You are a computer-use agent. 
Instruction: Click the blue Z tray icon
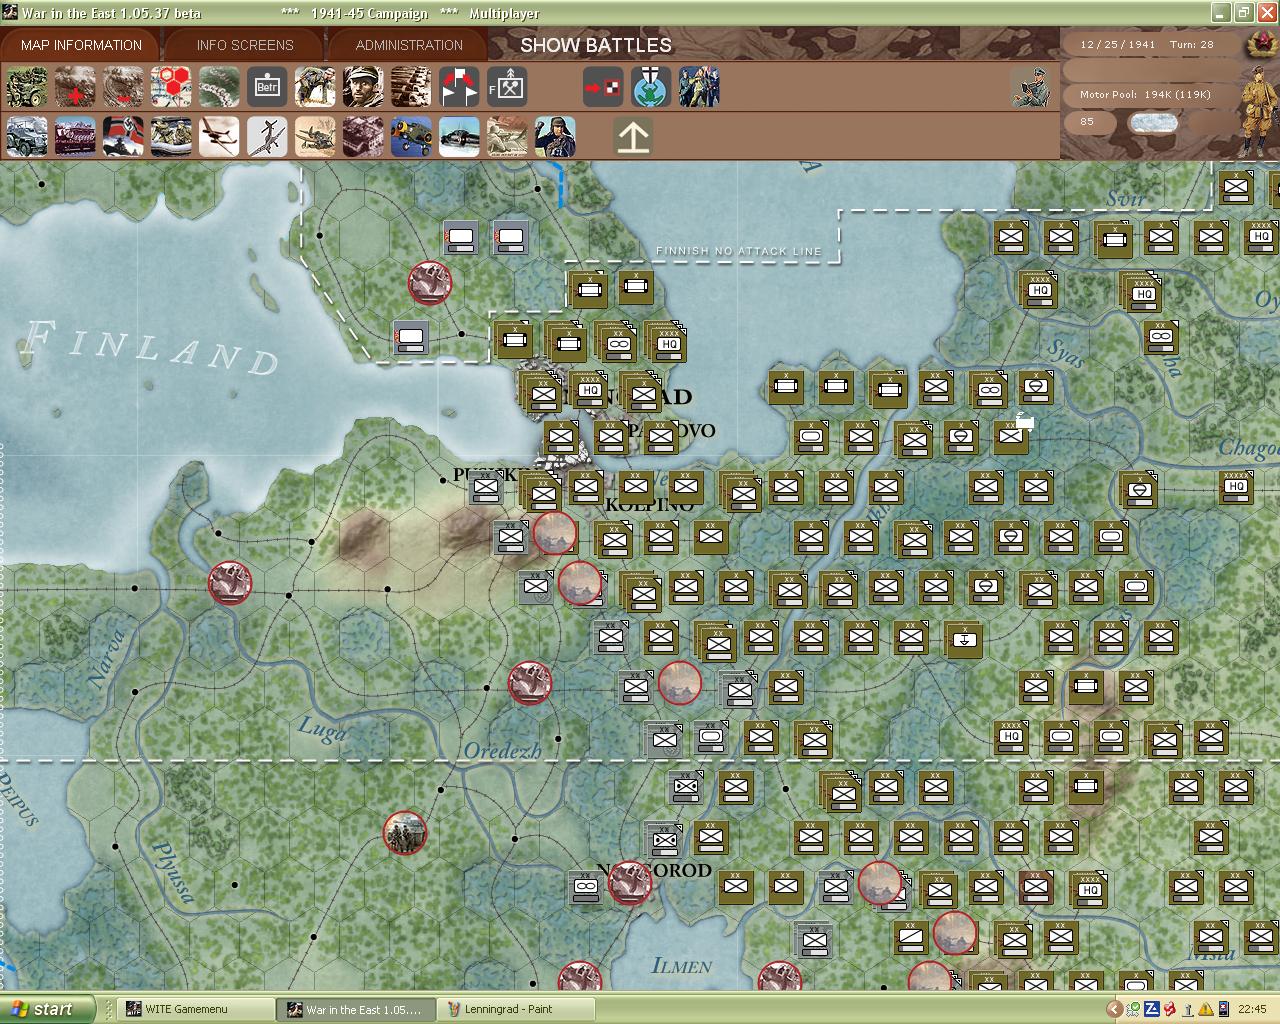1151,1009
